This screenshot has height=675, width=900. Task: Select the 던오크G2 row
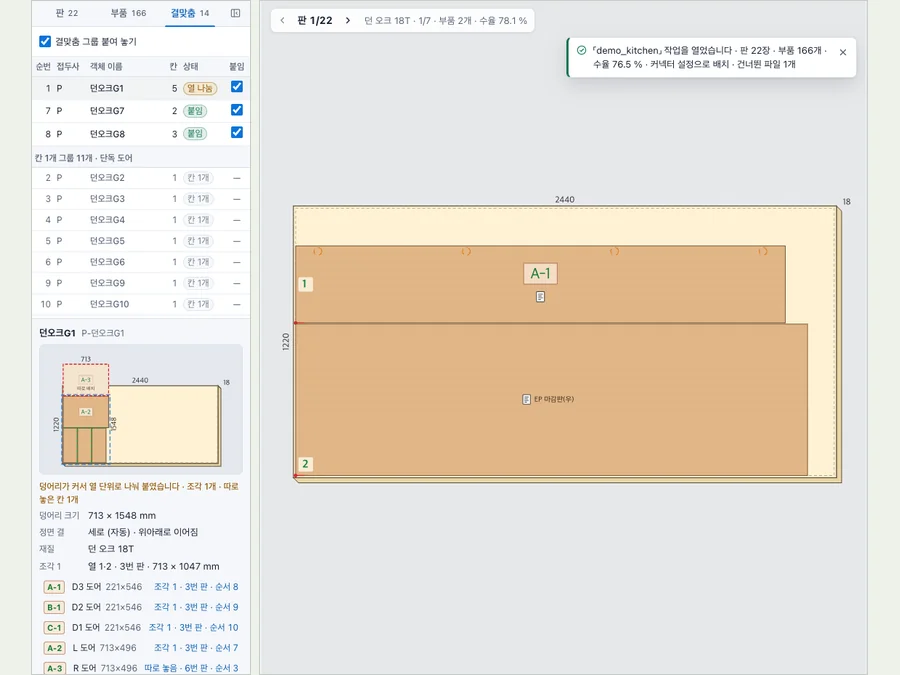click(141, 178)
